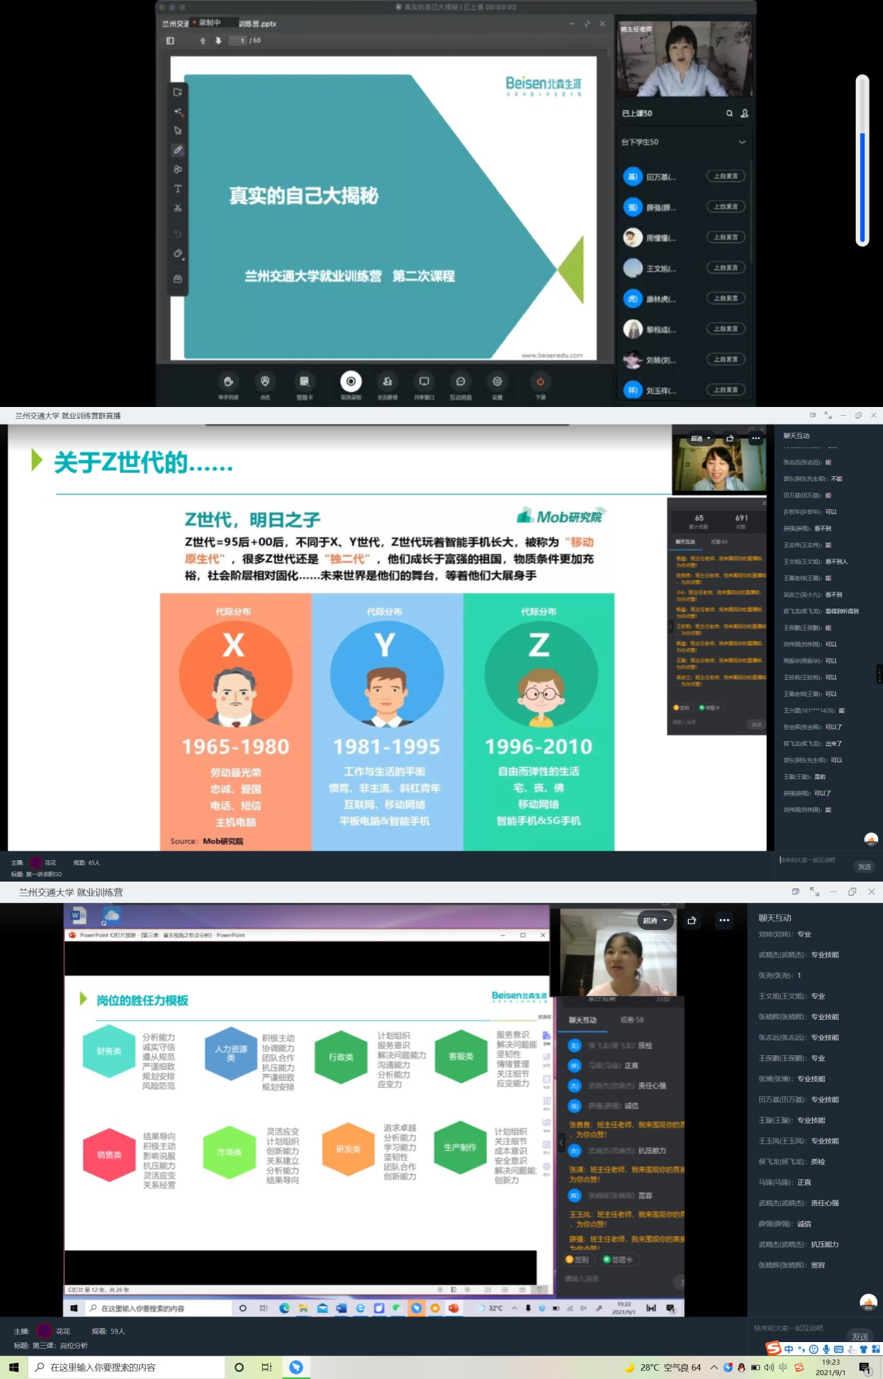Collapse the 台下学生50 list chevron
This screenshot has height=1379, width=883.
742,143
